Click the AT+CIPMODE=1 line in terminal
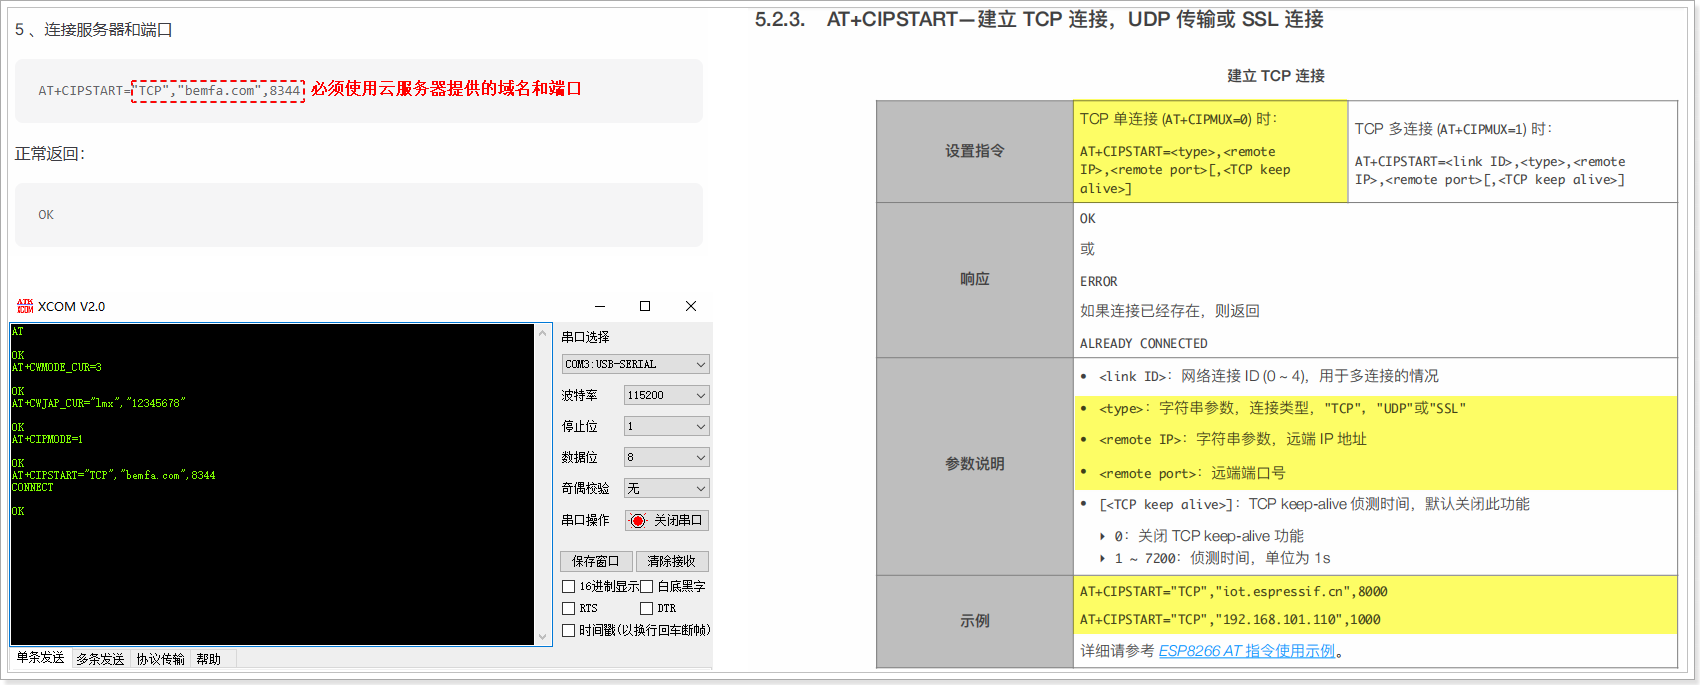Screen dimensions: 1700x685 pyautogui.click(x=48, y=439)
